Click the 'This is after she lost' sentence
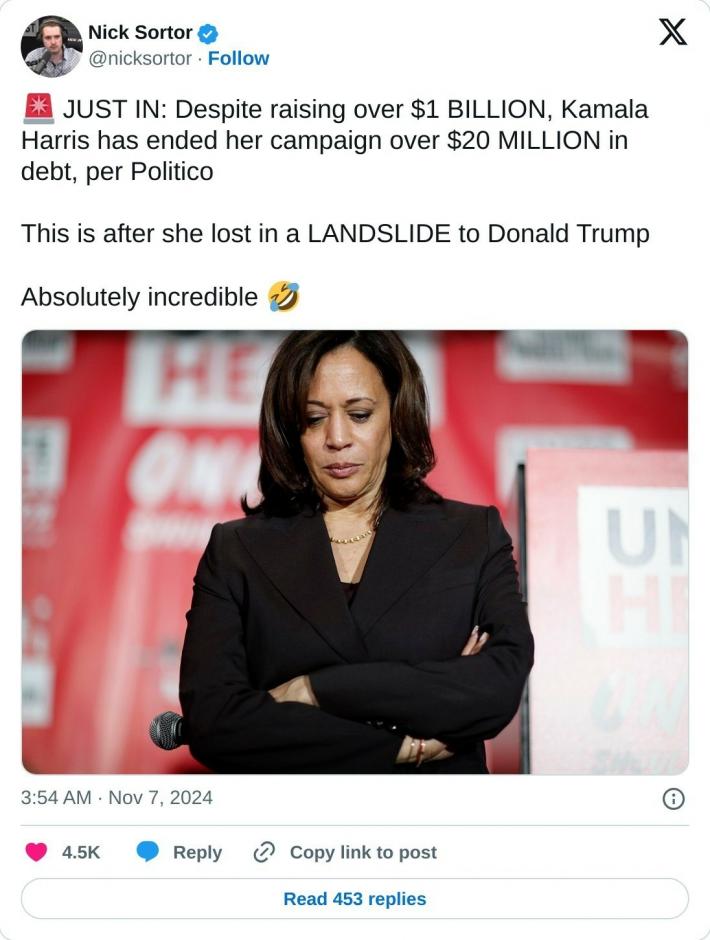Screen dimensions: 710x940 point(335,234)
